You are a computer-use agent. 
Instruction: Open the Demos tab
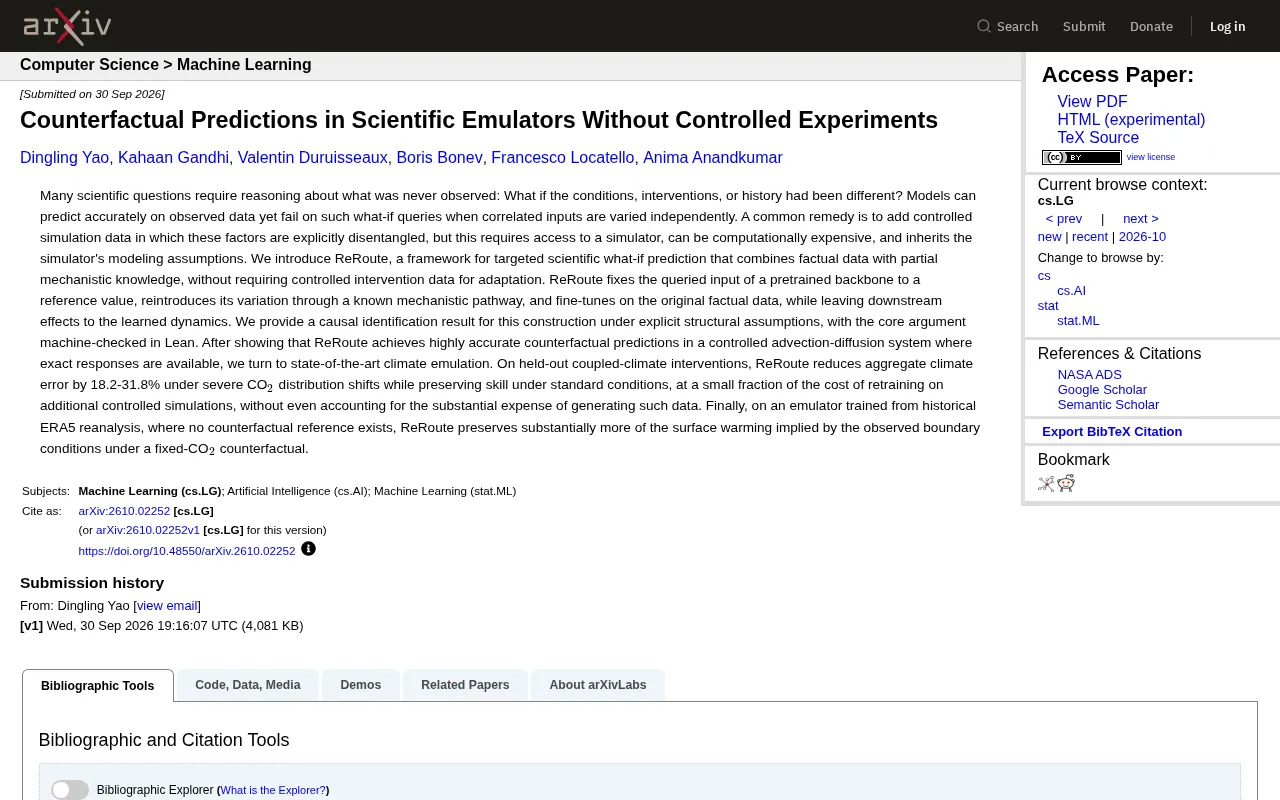pos(360,685)
